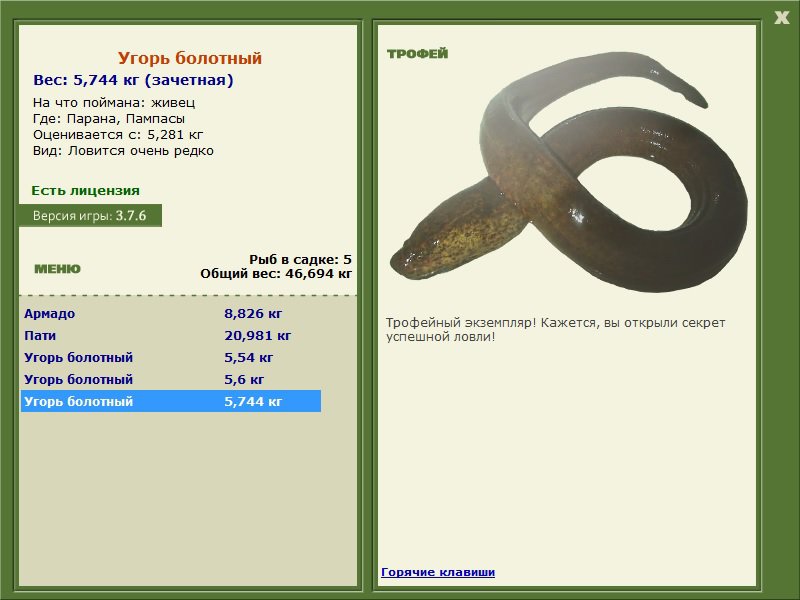
Task: Click the Общий вес: 46,694 кг value
Action: point(276,273)
